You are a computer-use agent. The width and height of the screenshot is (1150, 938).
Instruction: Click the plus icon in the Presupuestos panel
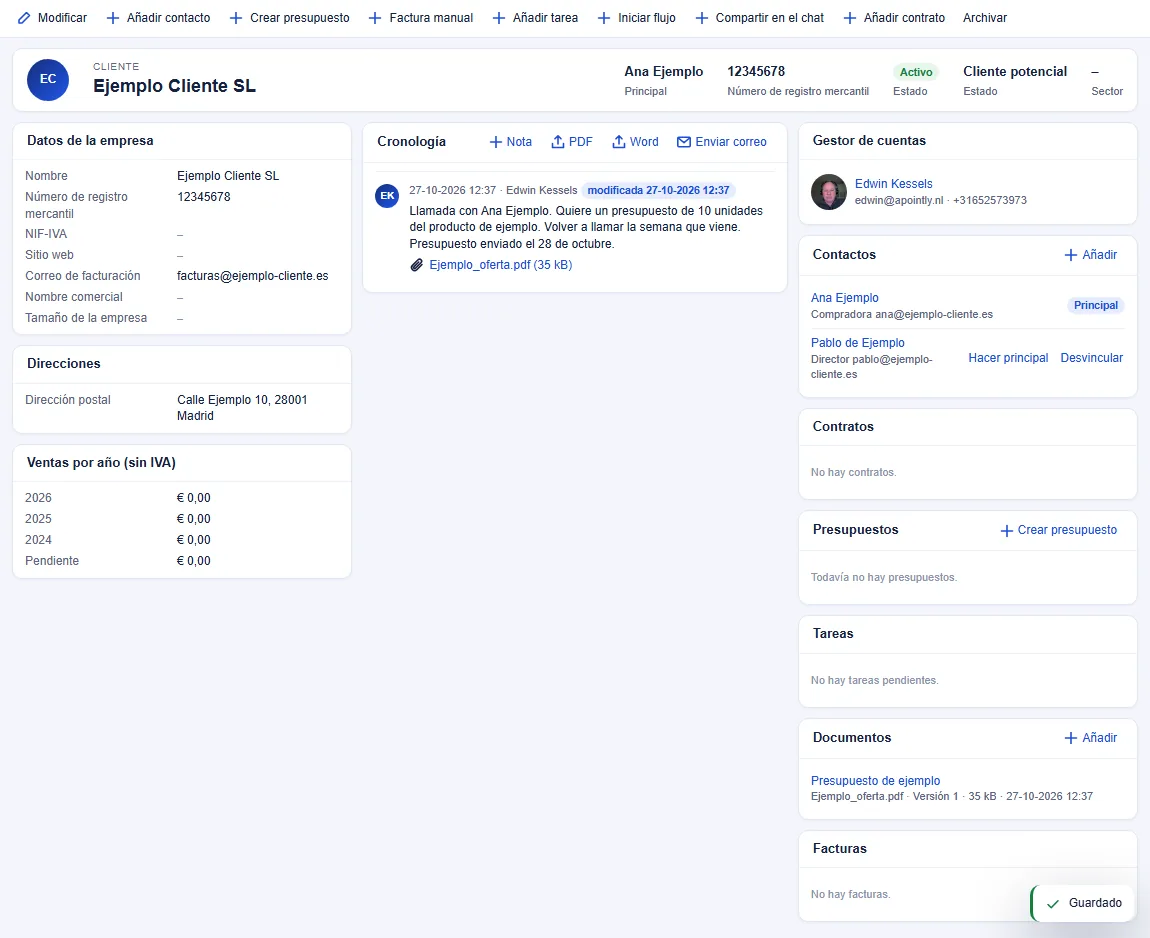tap(1007, 530)
